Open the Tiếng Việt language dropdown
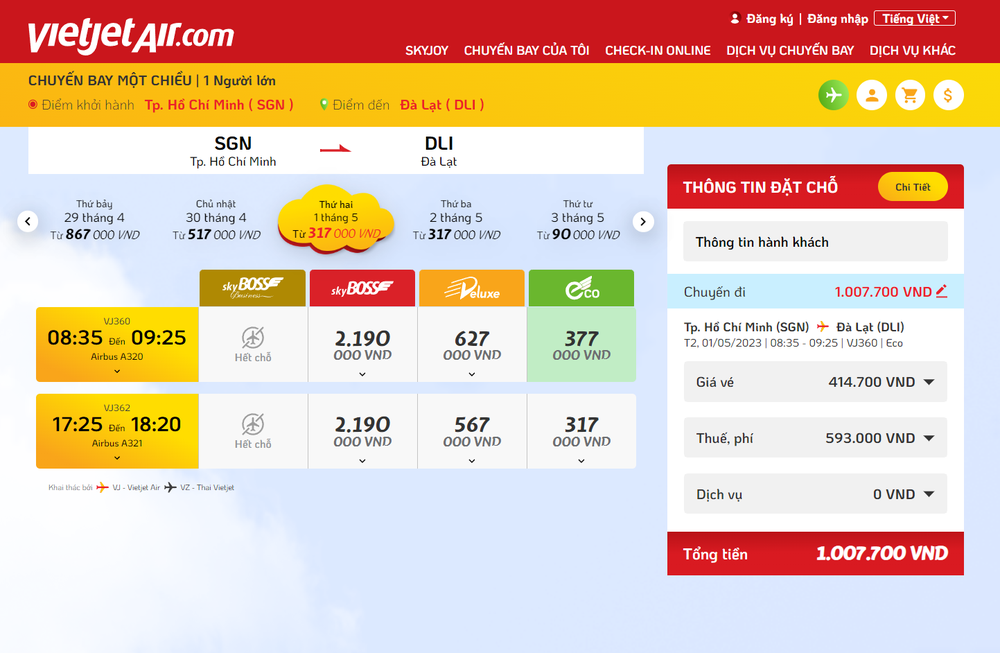This screenshot has width=1000, height=653. click(x=914, y=17)
